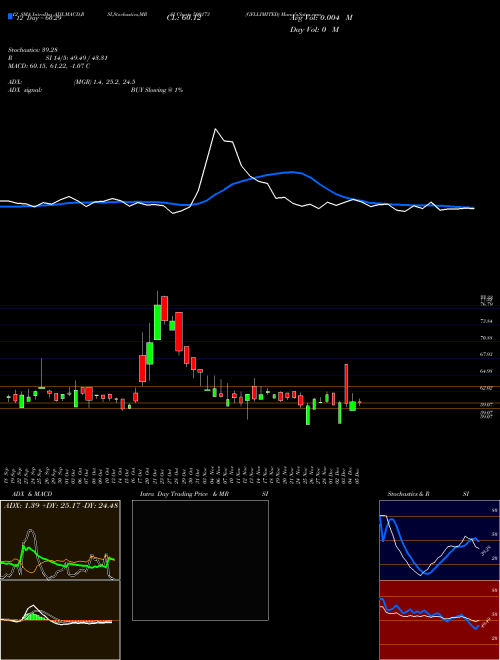
Task: Click the empty Intra Day Trading Price chart box
Action: click(200, 560)
